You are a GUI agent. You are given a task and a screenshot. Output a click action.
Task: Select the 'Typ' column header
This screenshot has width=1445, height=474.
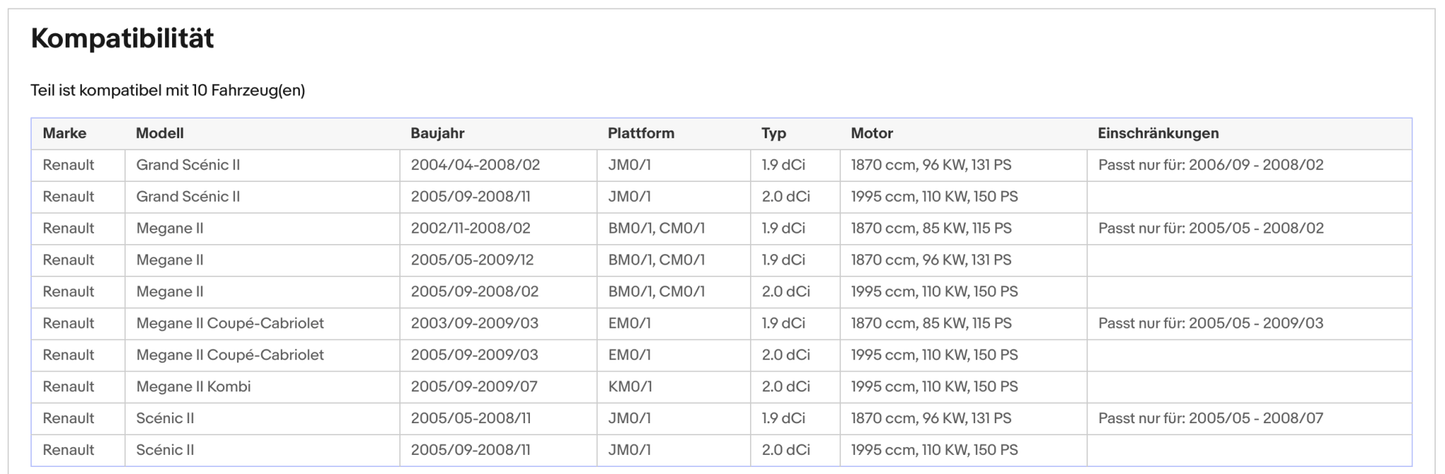(x=774, y=133)
